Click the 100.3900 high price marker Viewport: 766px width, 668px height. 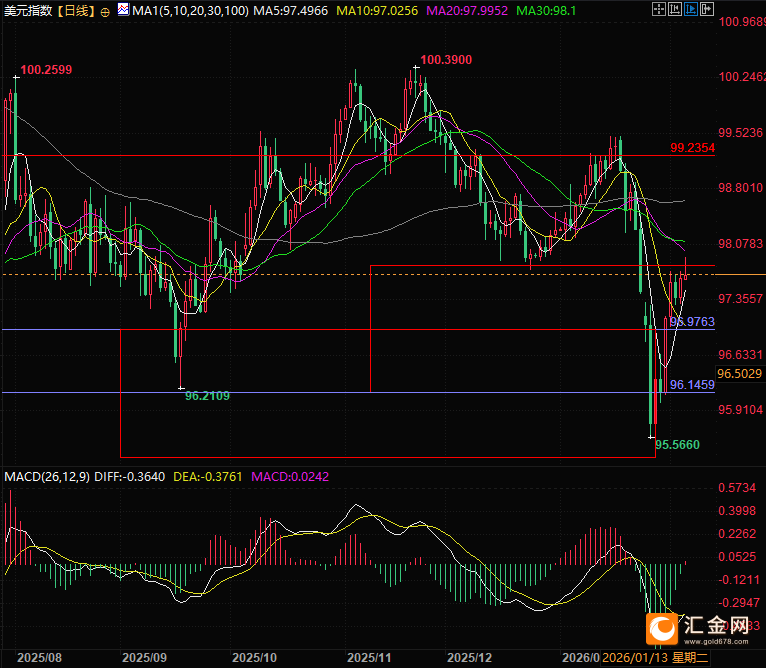point(446,60)
